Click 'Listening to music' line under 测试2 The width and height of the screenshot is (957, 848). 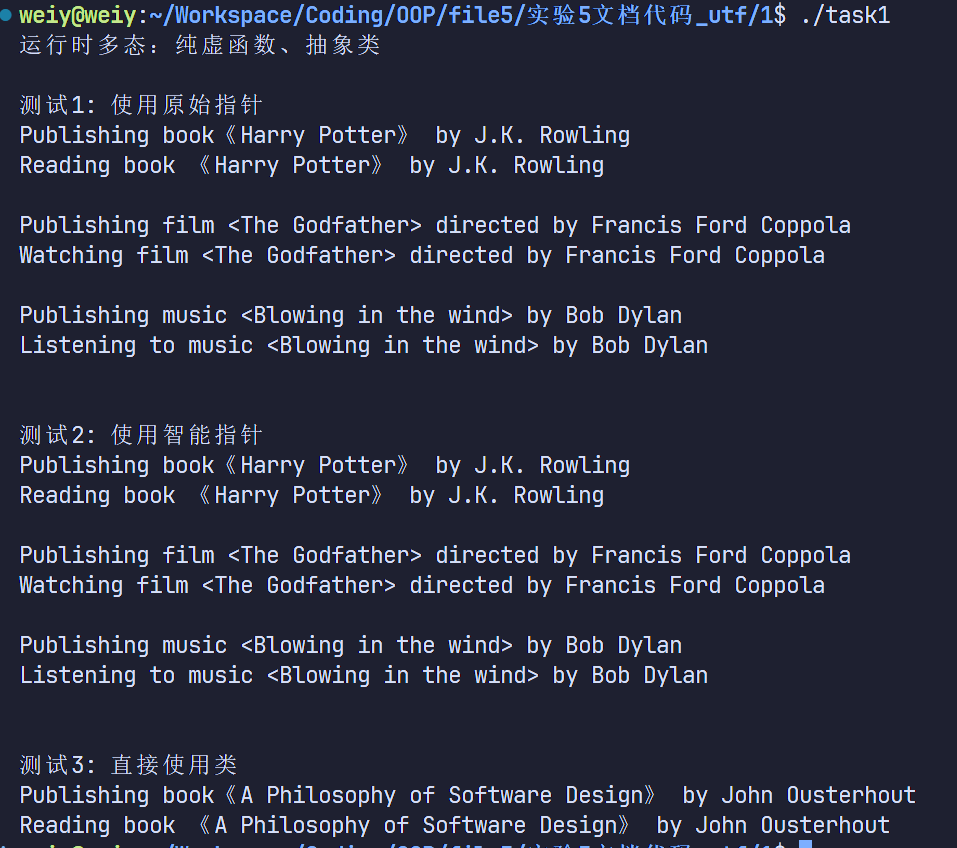tap(364, 675)
